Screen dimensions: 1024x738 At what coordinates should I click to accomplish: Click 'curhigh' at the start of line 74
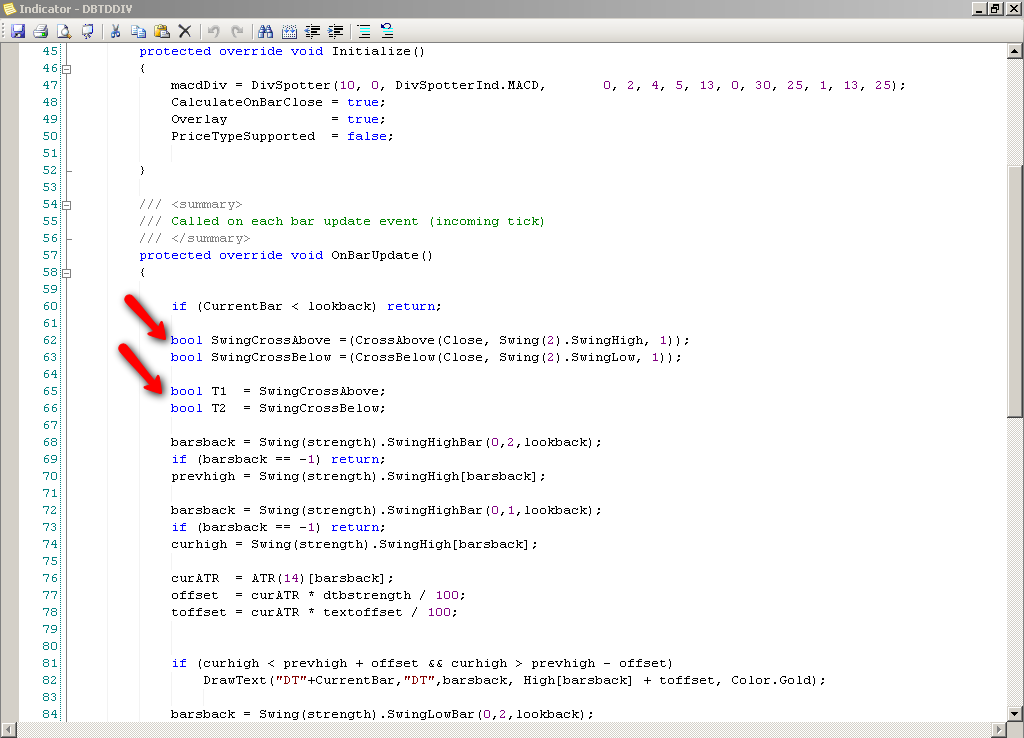[199, 543]
